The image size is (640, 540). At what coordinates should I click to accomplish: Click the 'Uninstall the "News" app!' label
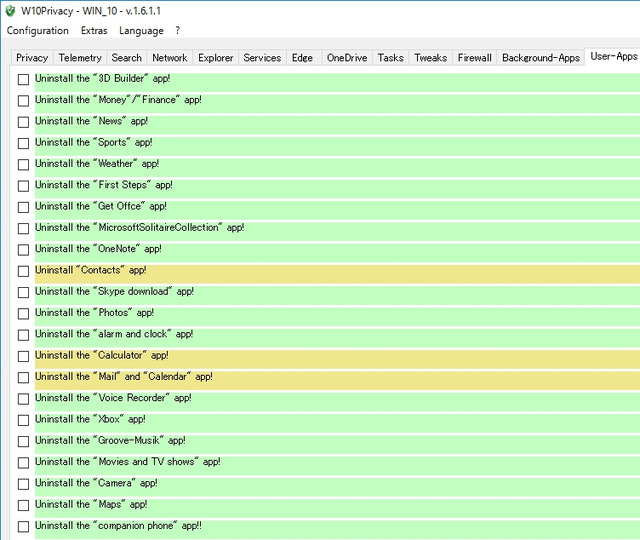click(91, 121)
